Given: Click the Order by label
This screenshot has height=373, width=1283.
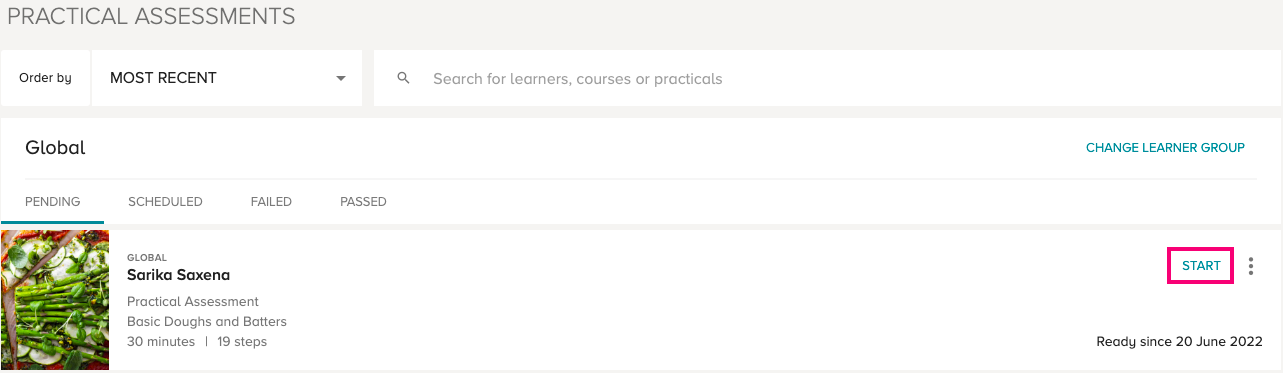Looking at the screenshot, I should [x=45, y=78].
